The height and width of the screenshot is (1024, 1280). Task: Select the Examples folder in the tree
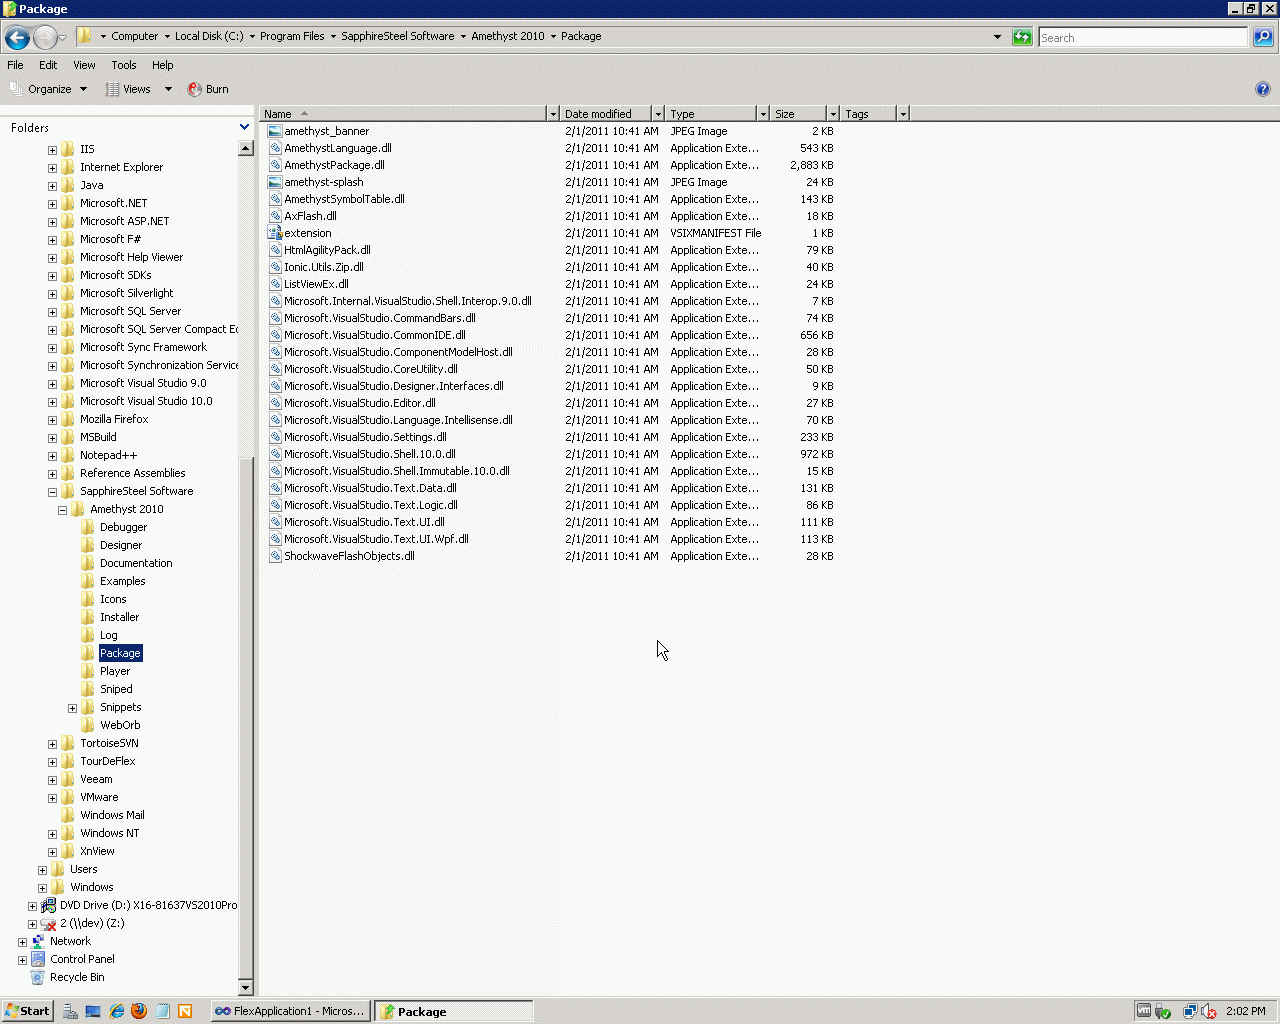tap(122, 581)
